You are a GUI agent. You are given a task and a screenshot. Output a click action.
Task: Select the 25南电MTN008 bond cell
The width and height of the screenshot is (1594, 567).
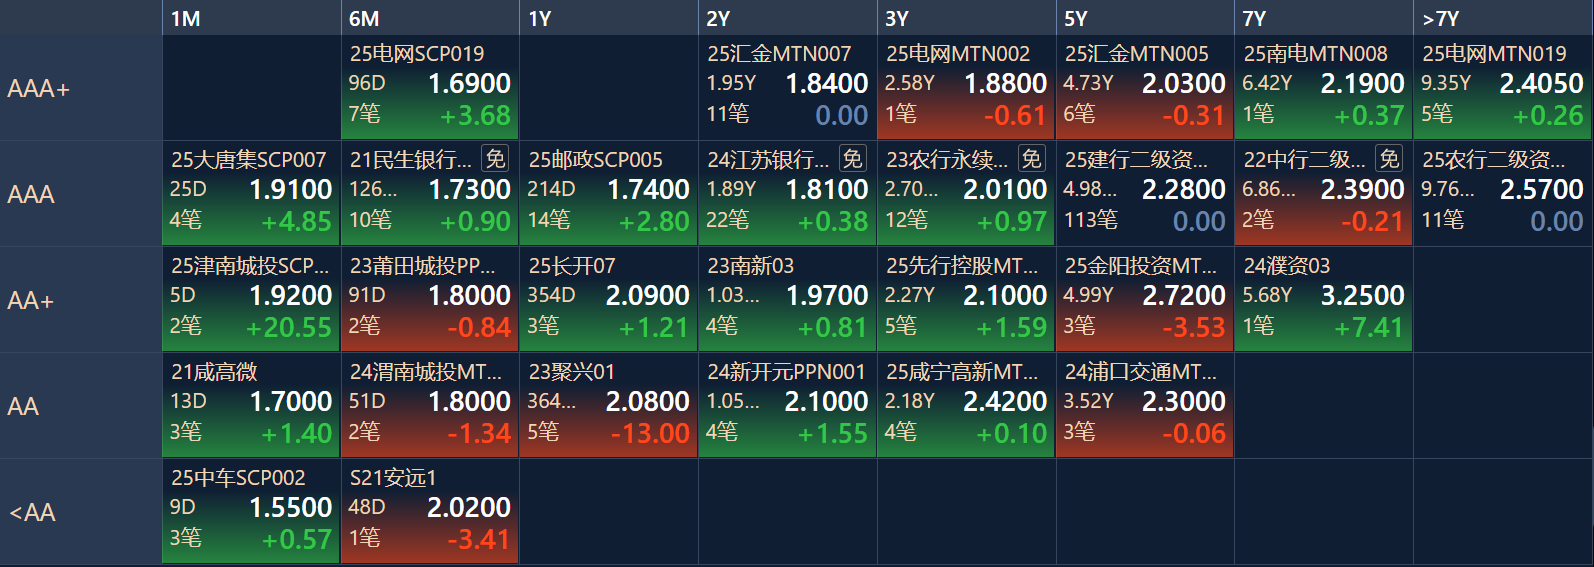[1325, 87]
